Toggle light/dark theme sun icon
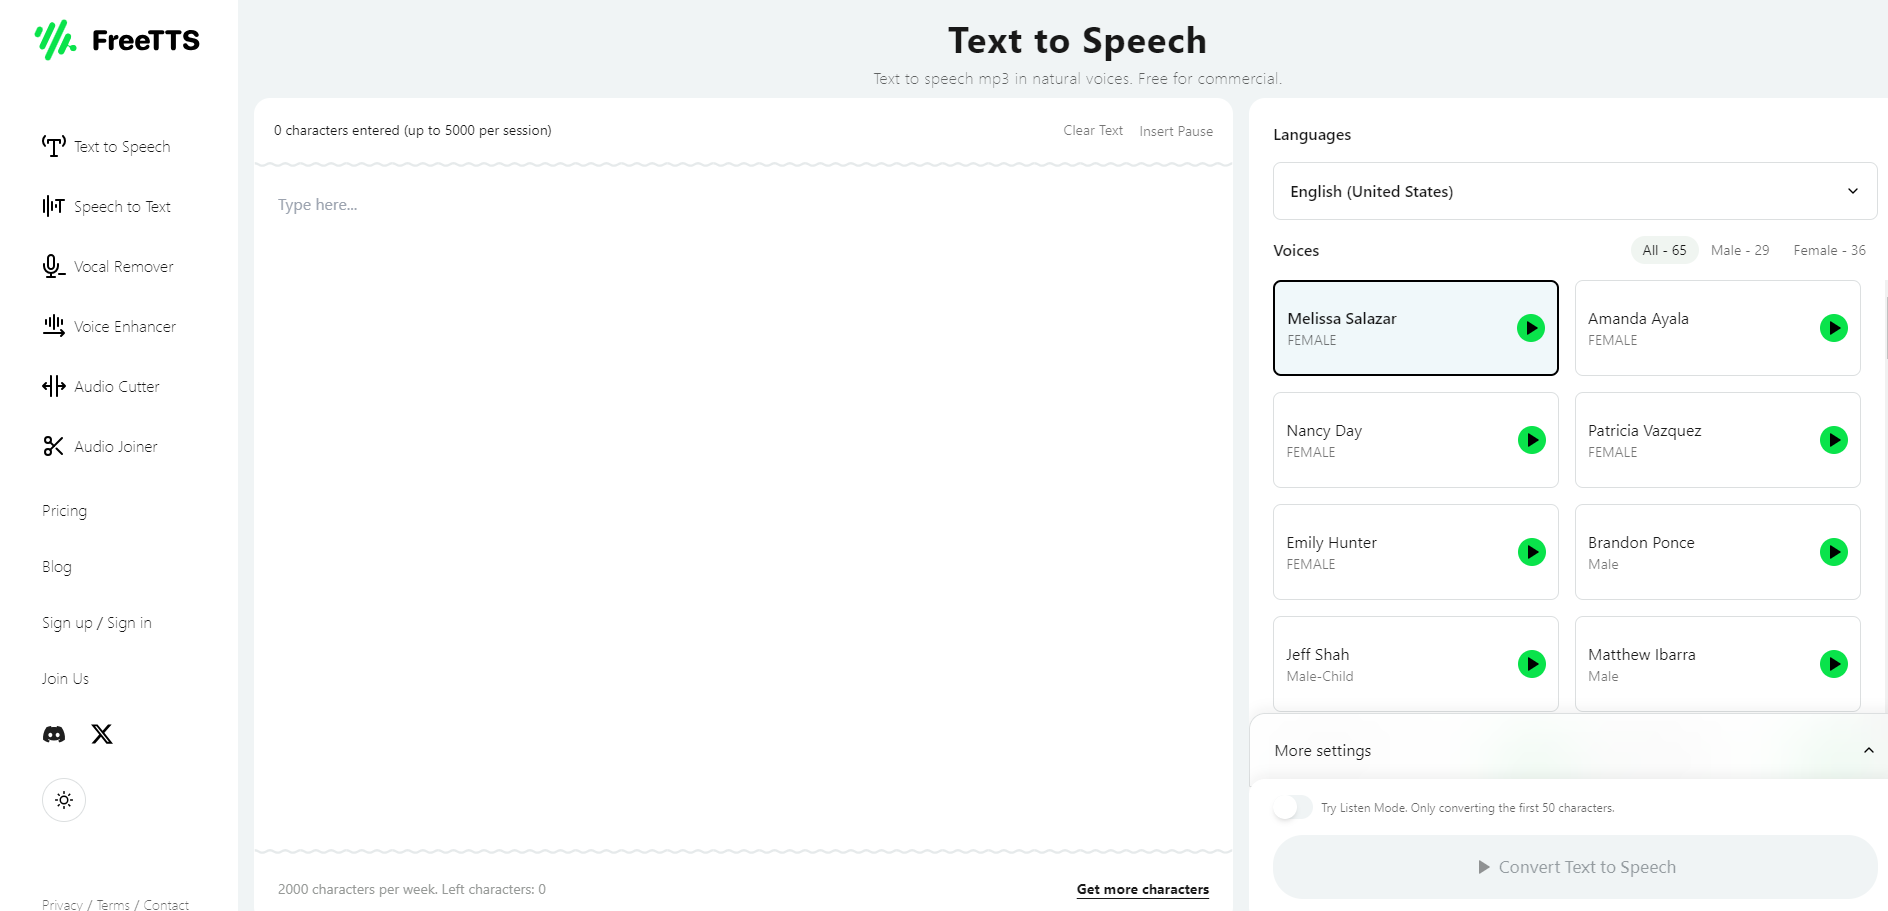 [64, 800]
